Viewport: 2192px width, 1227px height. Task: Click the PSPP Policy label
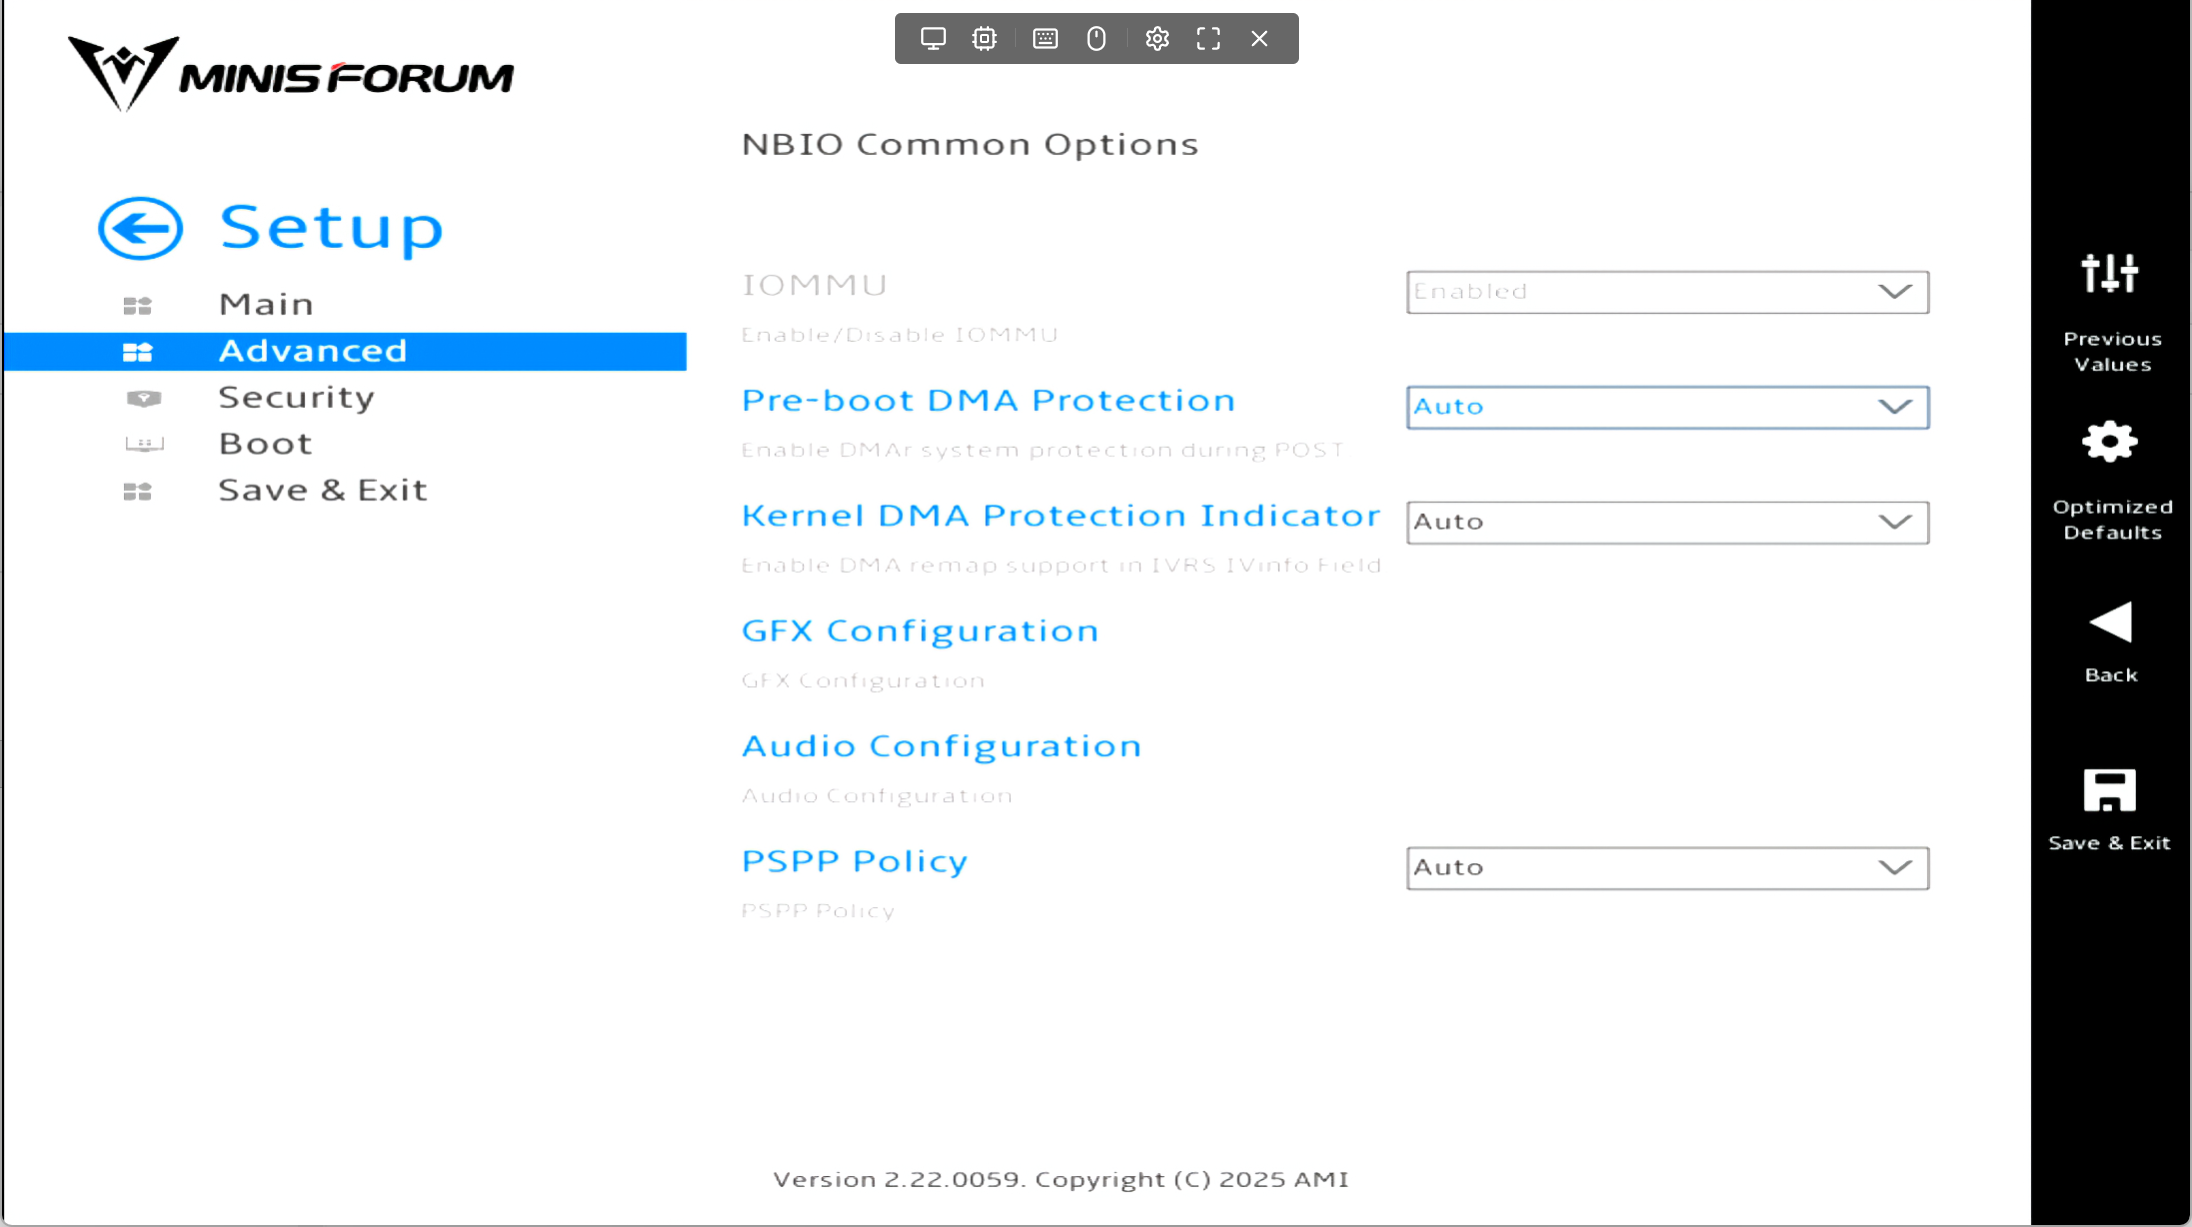pos(855,861)
